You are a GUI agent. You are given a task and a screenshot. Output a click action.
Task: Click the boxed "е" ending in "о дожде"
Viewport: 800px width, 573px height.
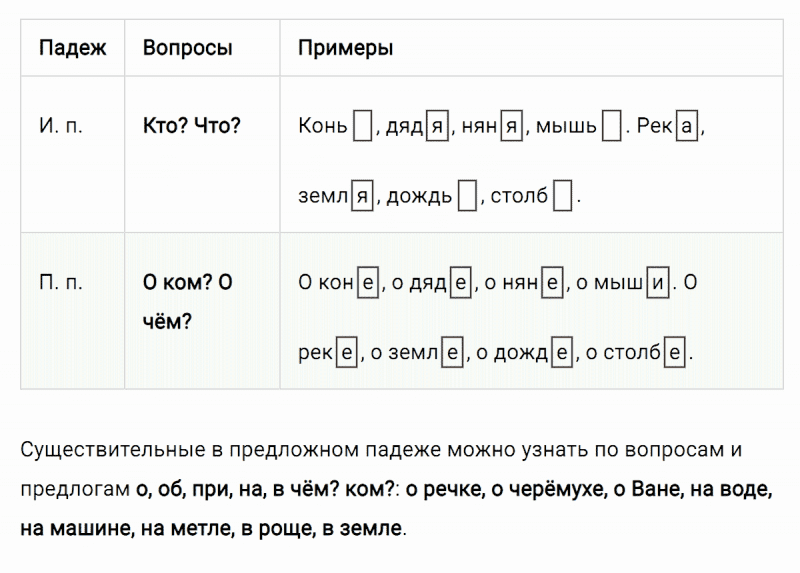562,353
